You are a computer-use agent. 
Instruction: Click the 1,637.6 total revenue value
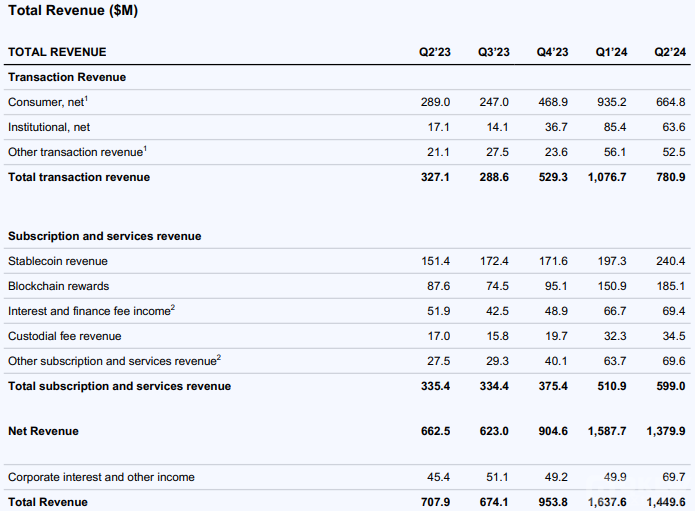608,502
